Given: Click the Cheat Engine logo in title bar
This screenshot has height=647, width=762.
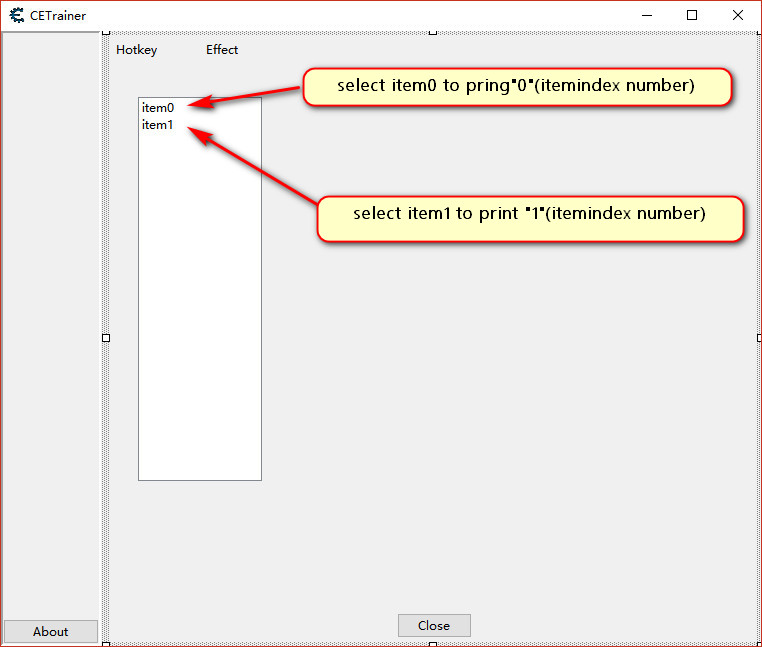Looking at the screenshot, I should (16, 15).
